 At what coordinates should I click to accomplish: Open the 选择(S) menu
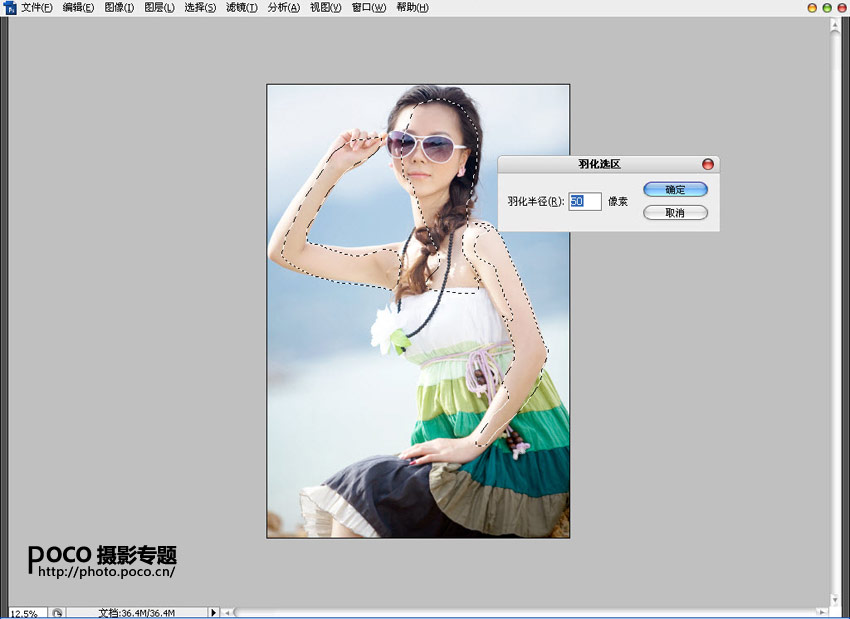coord(200,8)
